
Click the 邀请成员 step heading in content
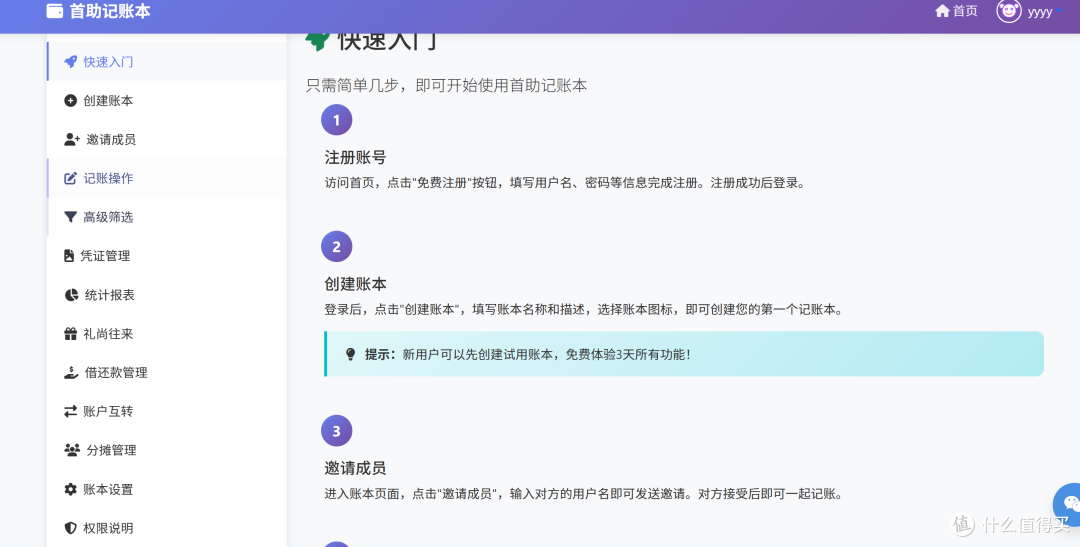355,468
